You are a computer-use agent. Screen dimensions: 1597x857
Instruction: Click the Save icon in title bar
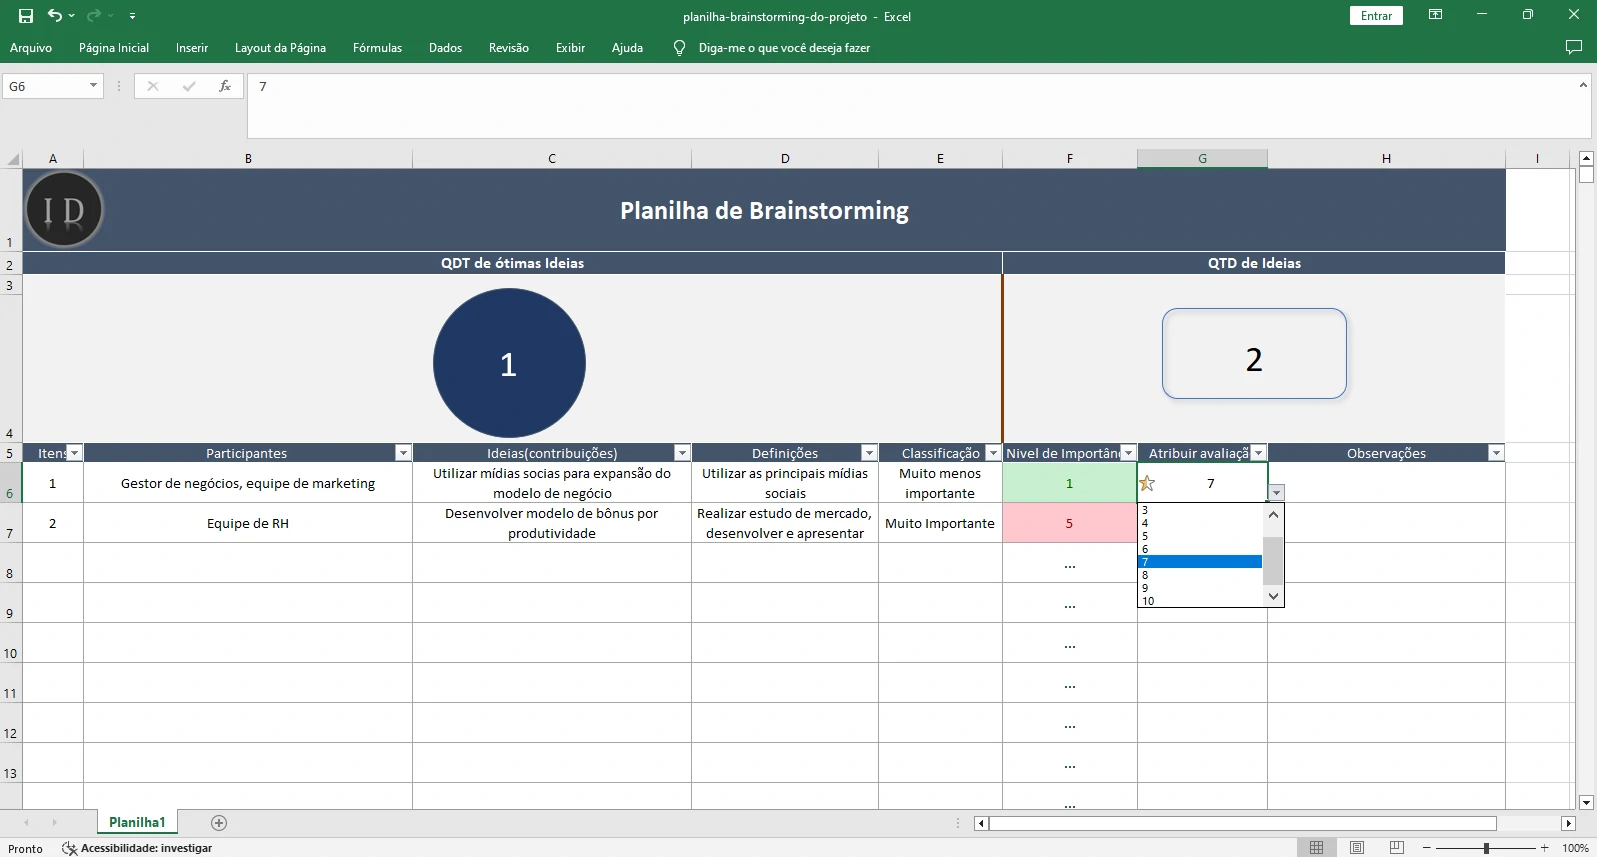tap(26, 16)
